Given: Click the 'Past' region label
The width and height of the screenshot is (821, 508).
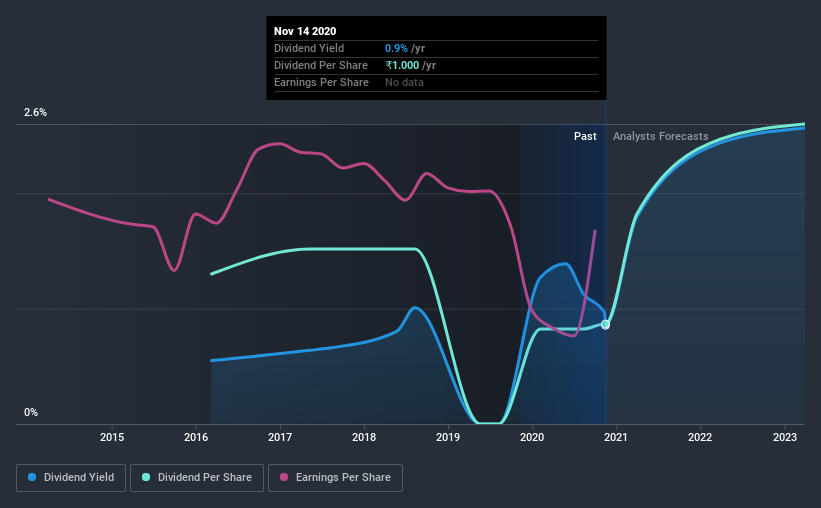Looking at the screenshot, I should coord(585,136).
